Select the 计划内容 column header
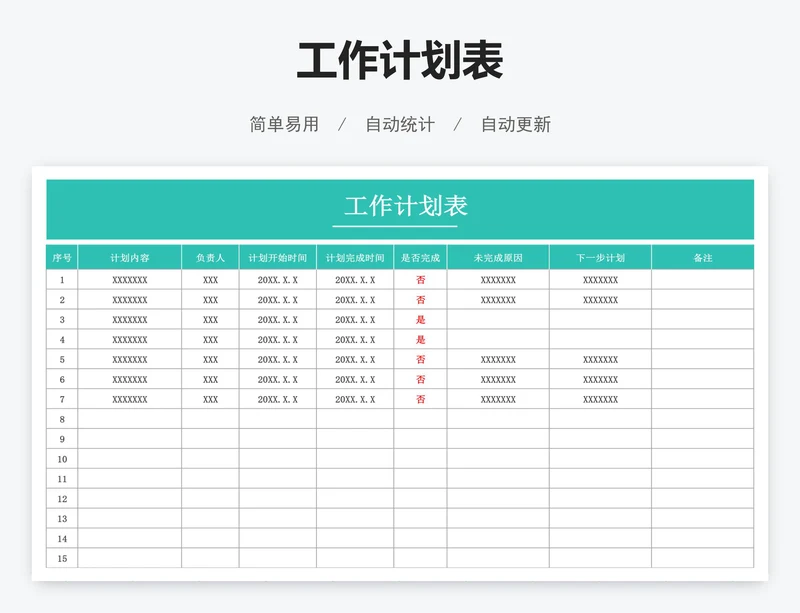The height and width of the screenshot is (613, 800). [130, 257]
